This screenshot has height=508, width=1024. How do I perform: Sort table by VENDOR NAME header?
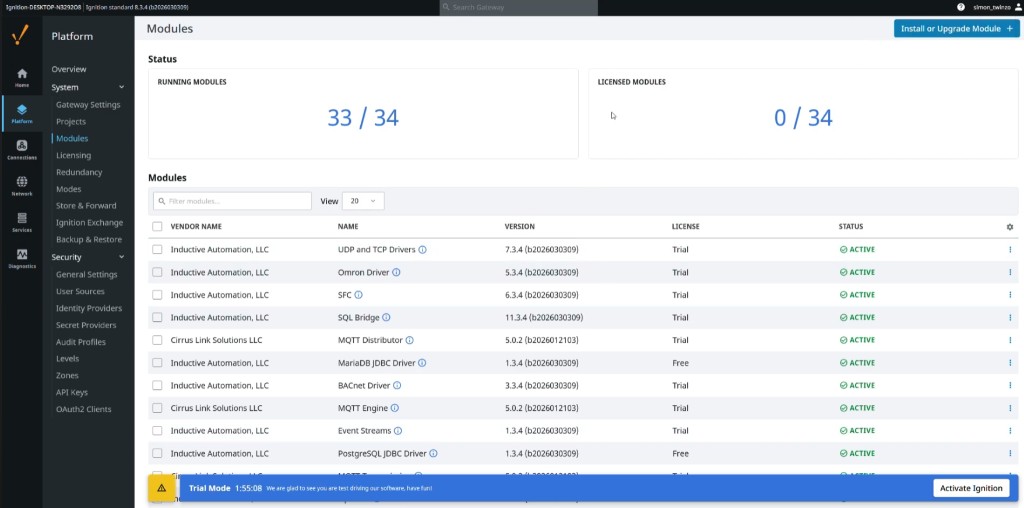click(x=196, y=227)
